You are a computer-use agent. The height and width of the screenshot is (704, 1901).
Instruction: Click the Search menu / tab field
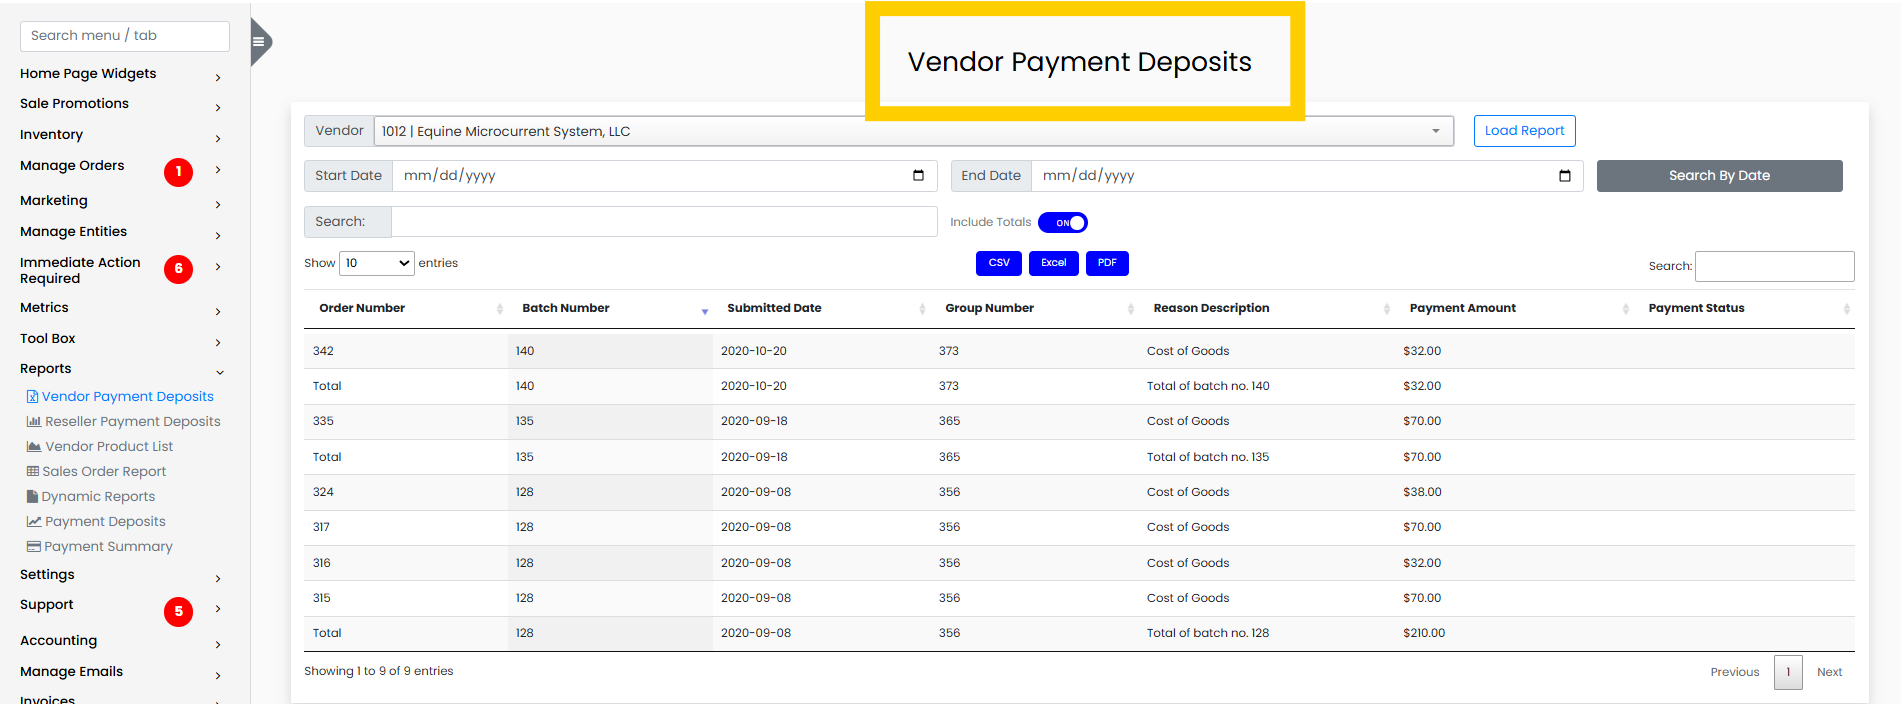coord(125,36)
